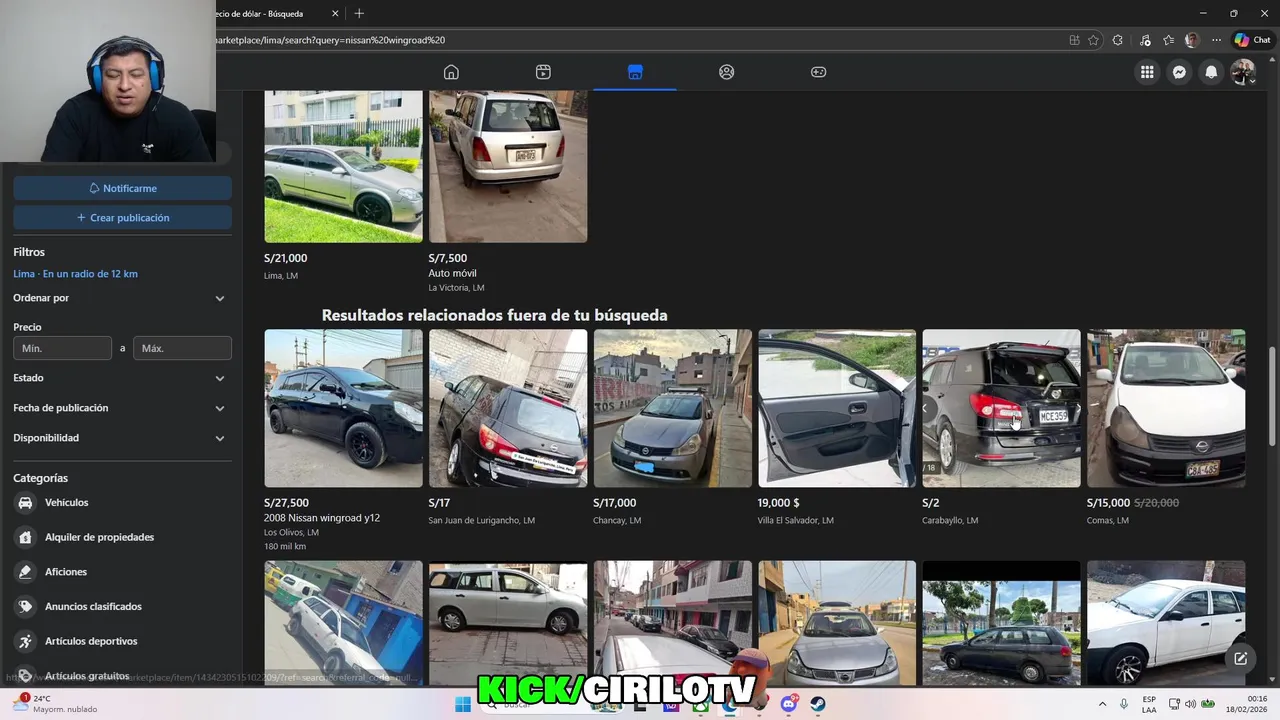
Task: Open the Villa El Salvador listing photo
Action: [837, 408]
